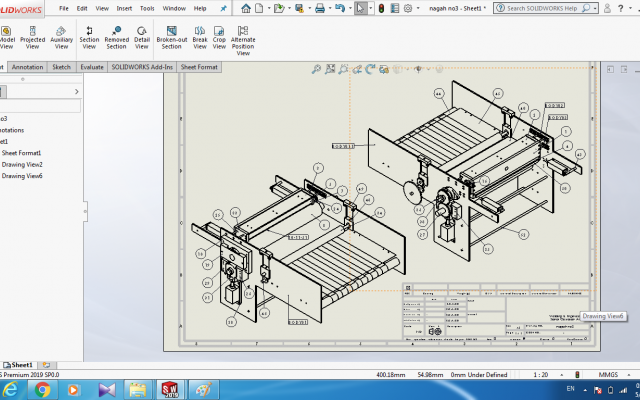Open Windows Explorer folder from taskbar
Image resolution: width=640 pixels, height=400 pixels.
pyautogui.click(x=138, y=390)
